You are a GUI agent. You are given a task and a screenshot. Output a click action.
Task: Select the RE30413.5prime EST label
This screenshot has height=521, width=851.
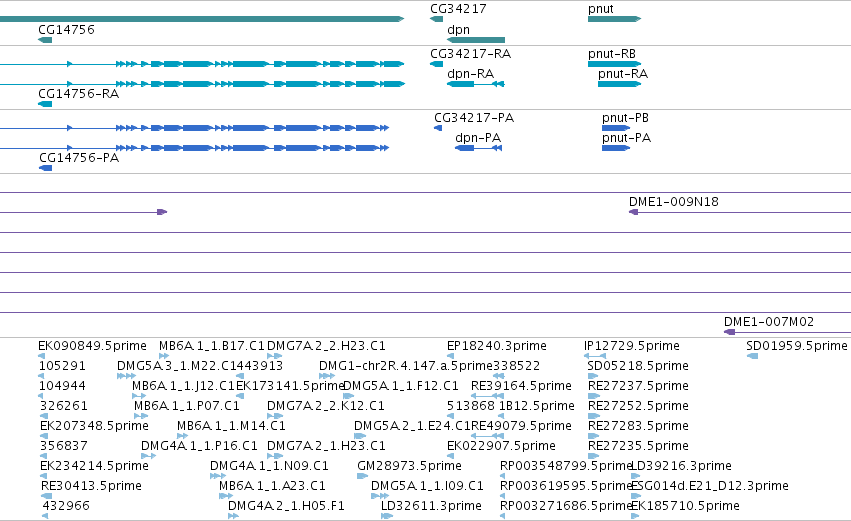[91, 486]
